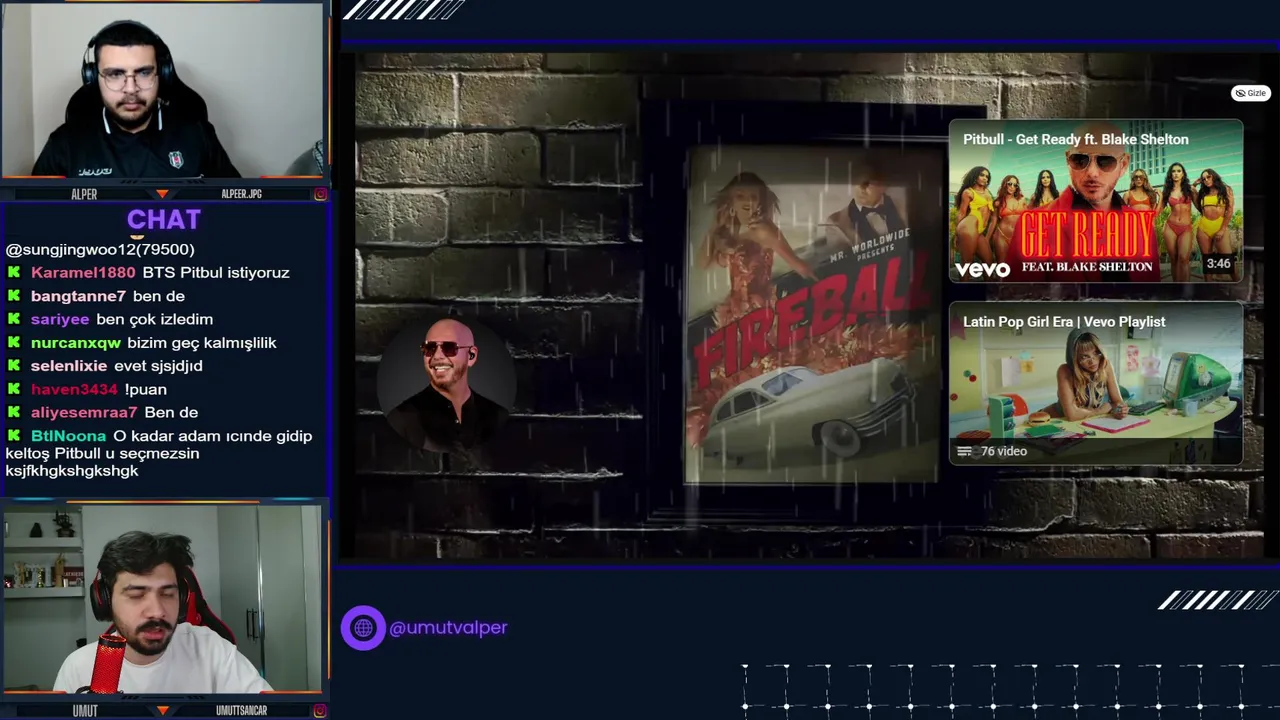Click the Kick badge beside bangtanne7
This screenshot has width=1280, height=720.
pos(14,296)
